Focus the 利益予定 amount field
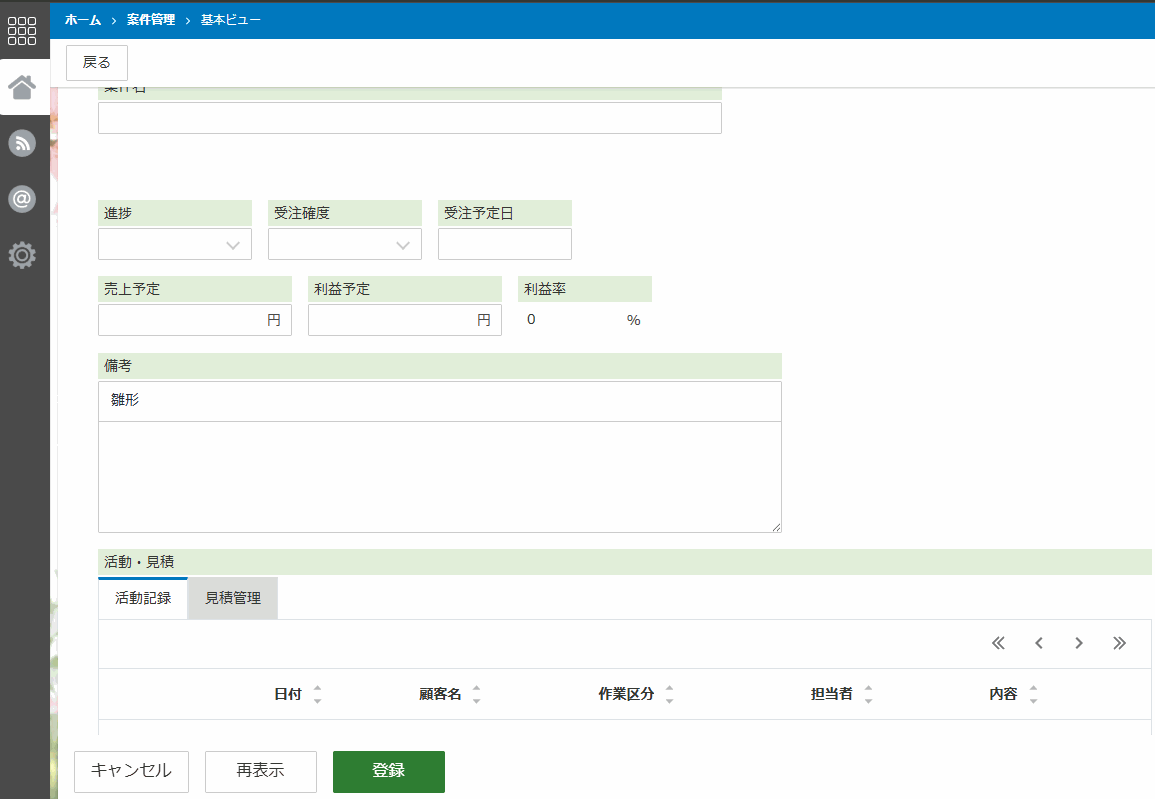 [404, 320]
